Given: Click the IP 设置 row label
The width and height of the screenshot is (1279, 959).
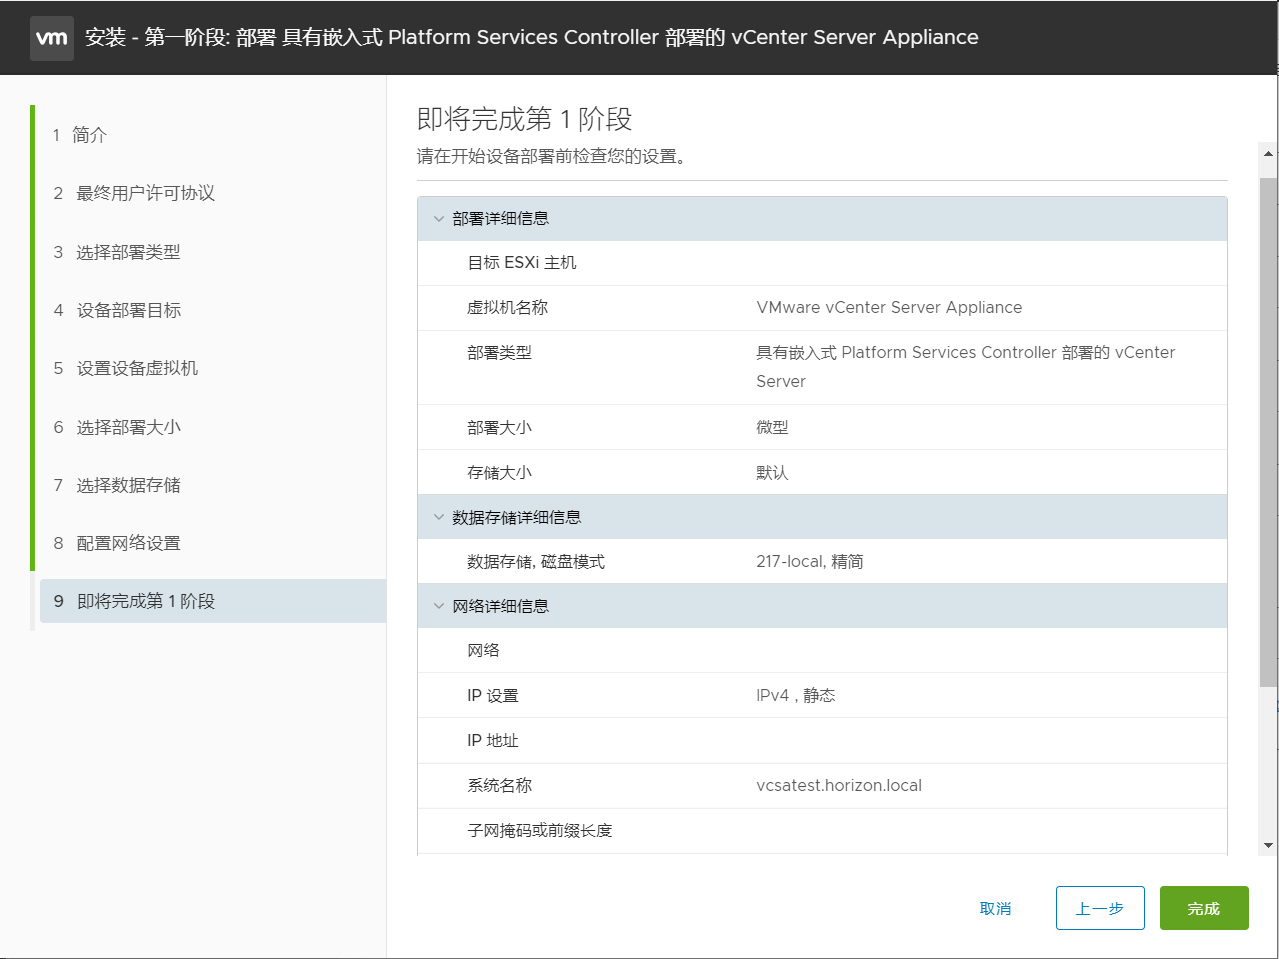Looking at the screenshot, I should pos(493,696).
